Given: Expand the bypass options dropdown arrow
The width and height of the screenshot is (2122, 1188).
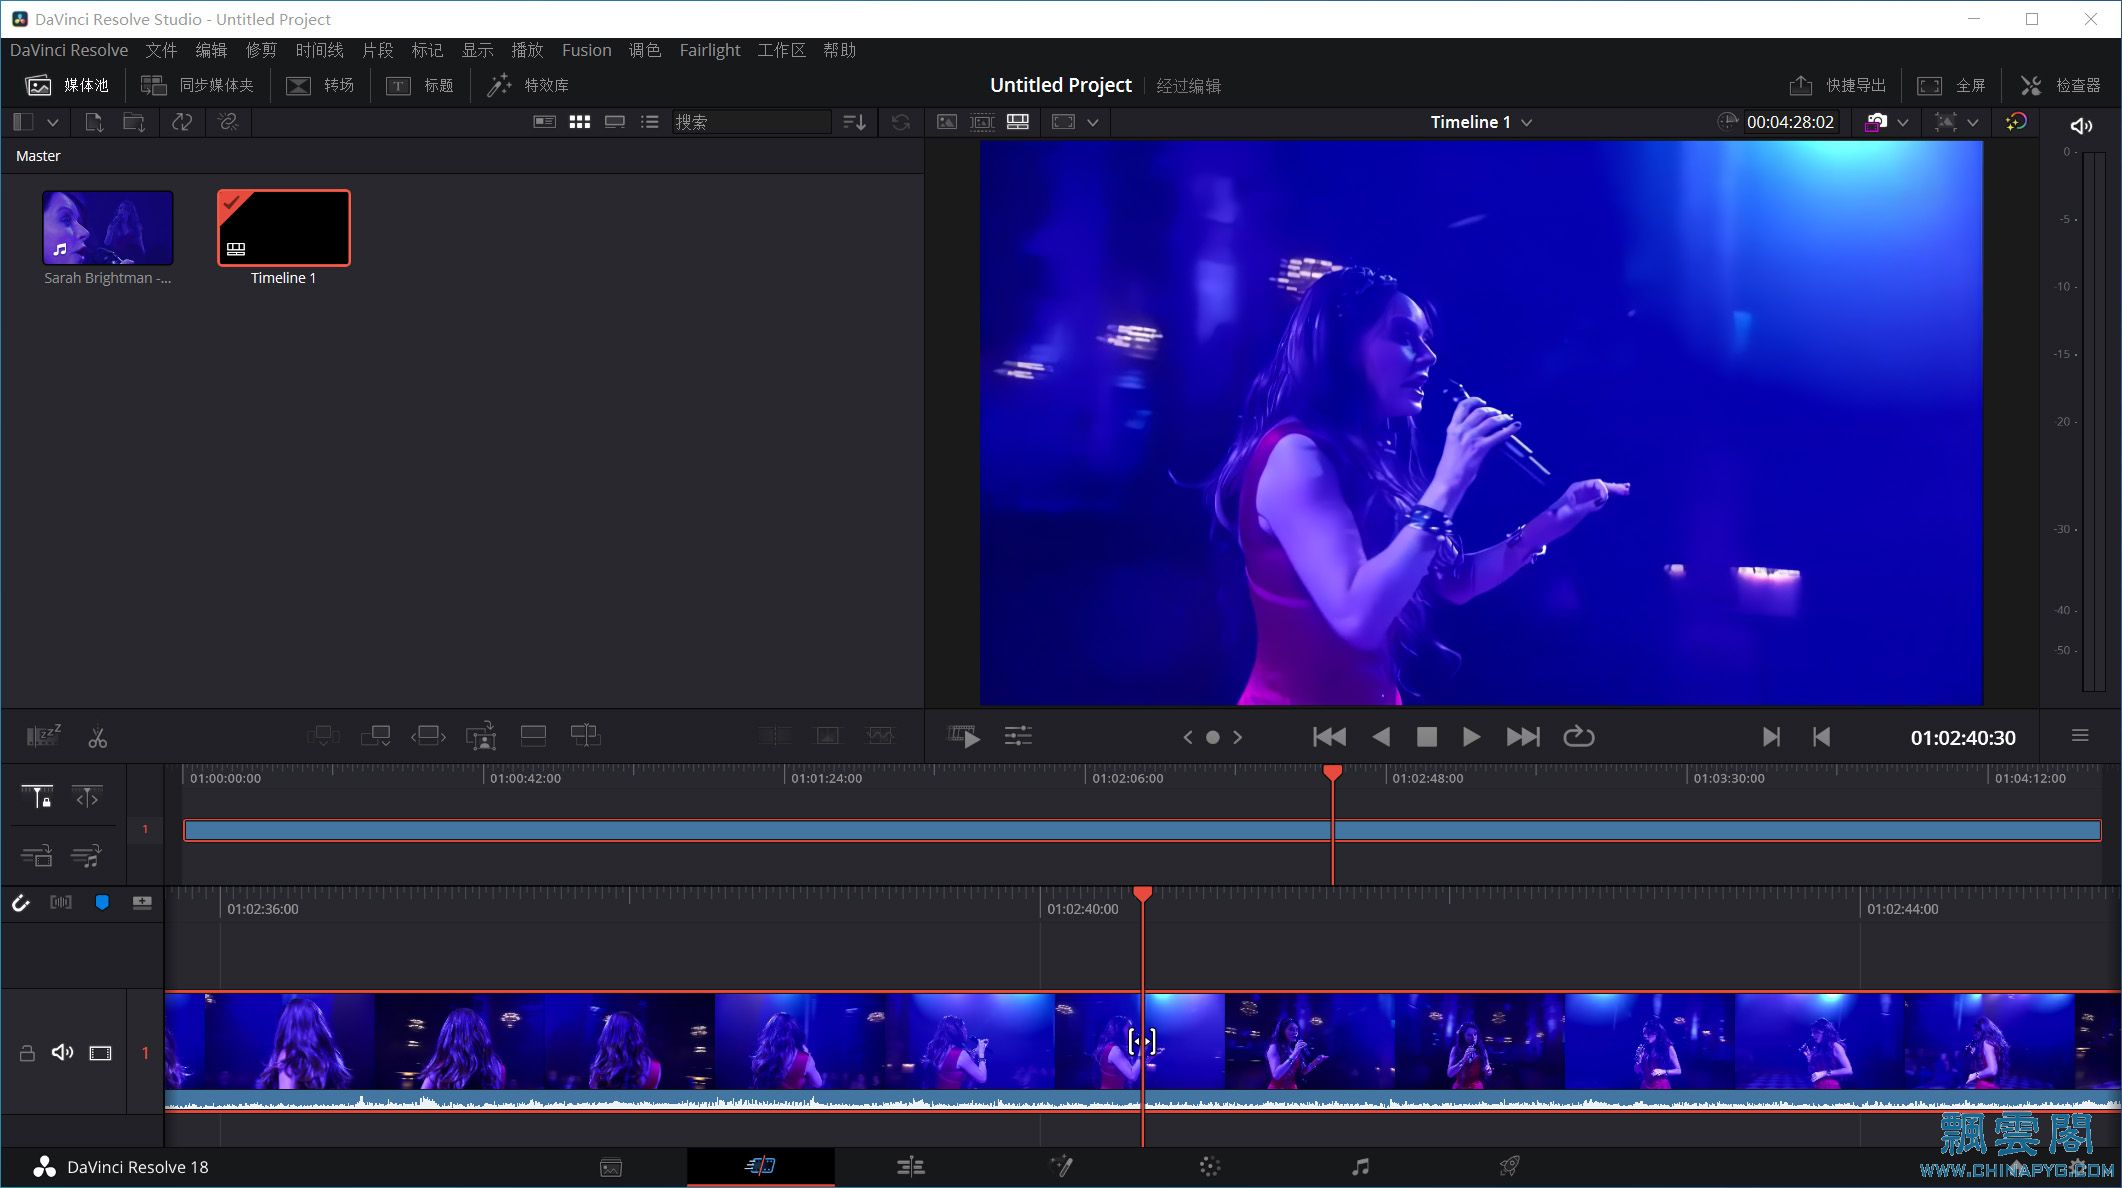Looking at the screenshot, I should (x=1973, y=122).
